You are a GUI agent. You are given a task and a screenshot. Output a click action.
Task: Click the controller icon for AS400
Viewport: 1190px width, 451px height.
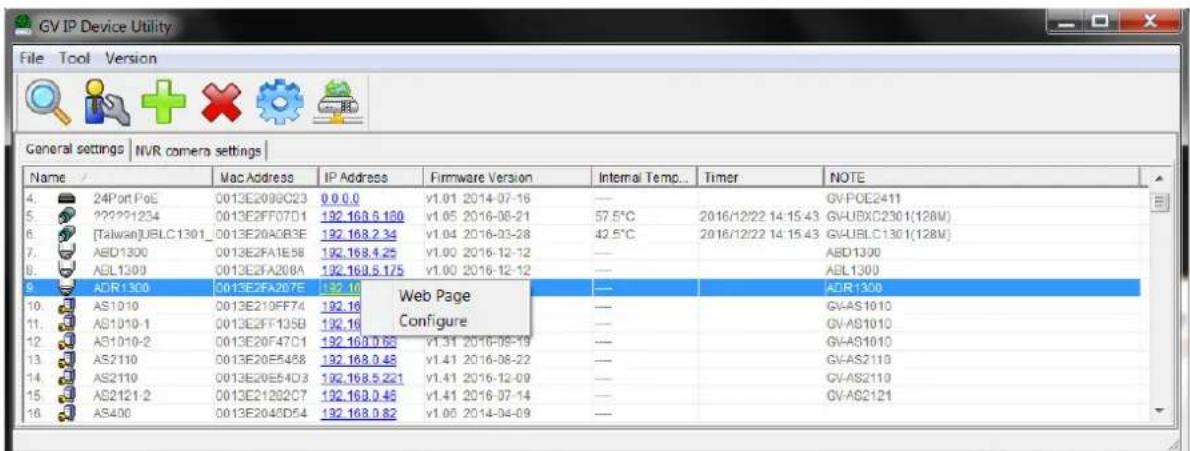pos(67,414)
